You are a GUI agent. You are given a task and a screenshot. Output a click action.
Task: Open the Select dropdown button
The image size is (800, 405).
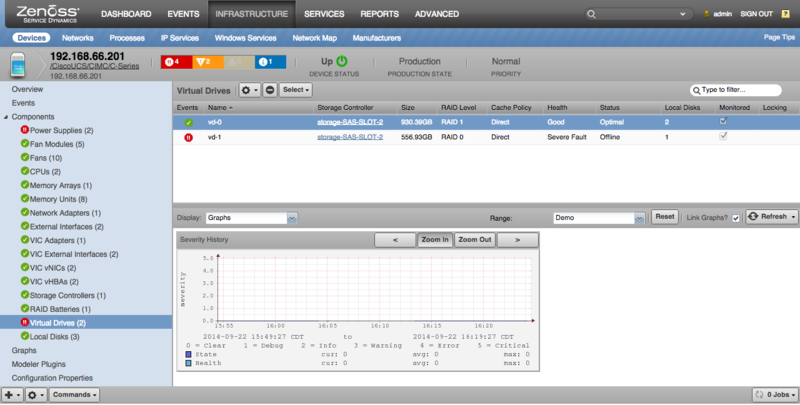coord(296,90)
